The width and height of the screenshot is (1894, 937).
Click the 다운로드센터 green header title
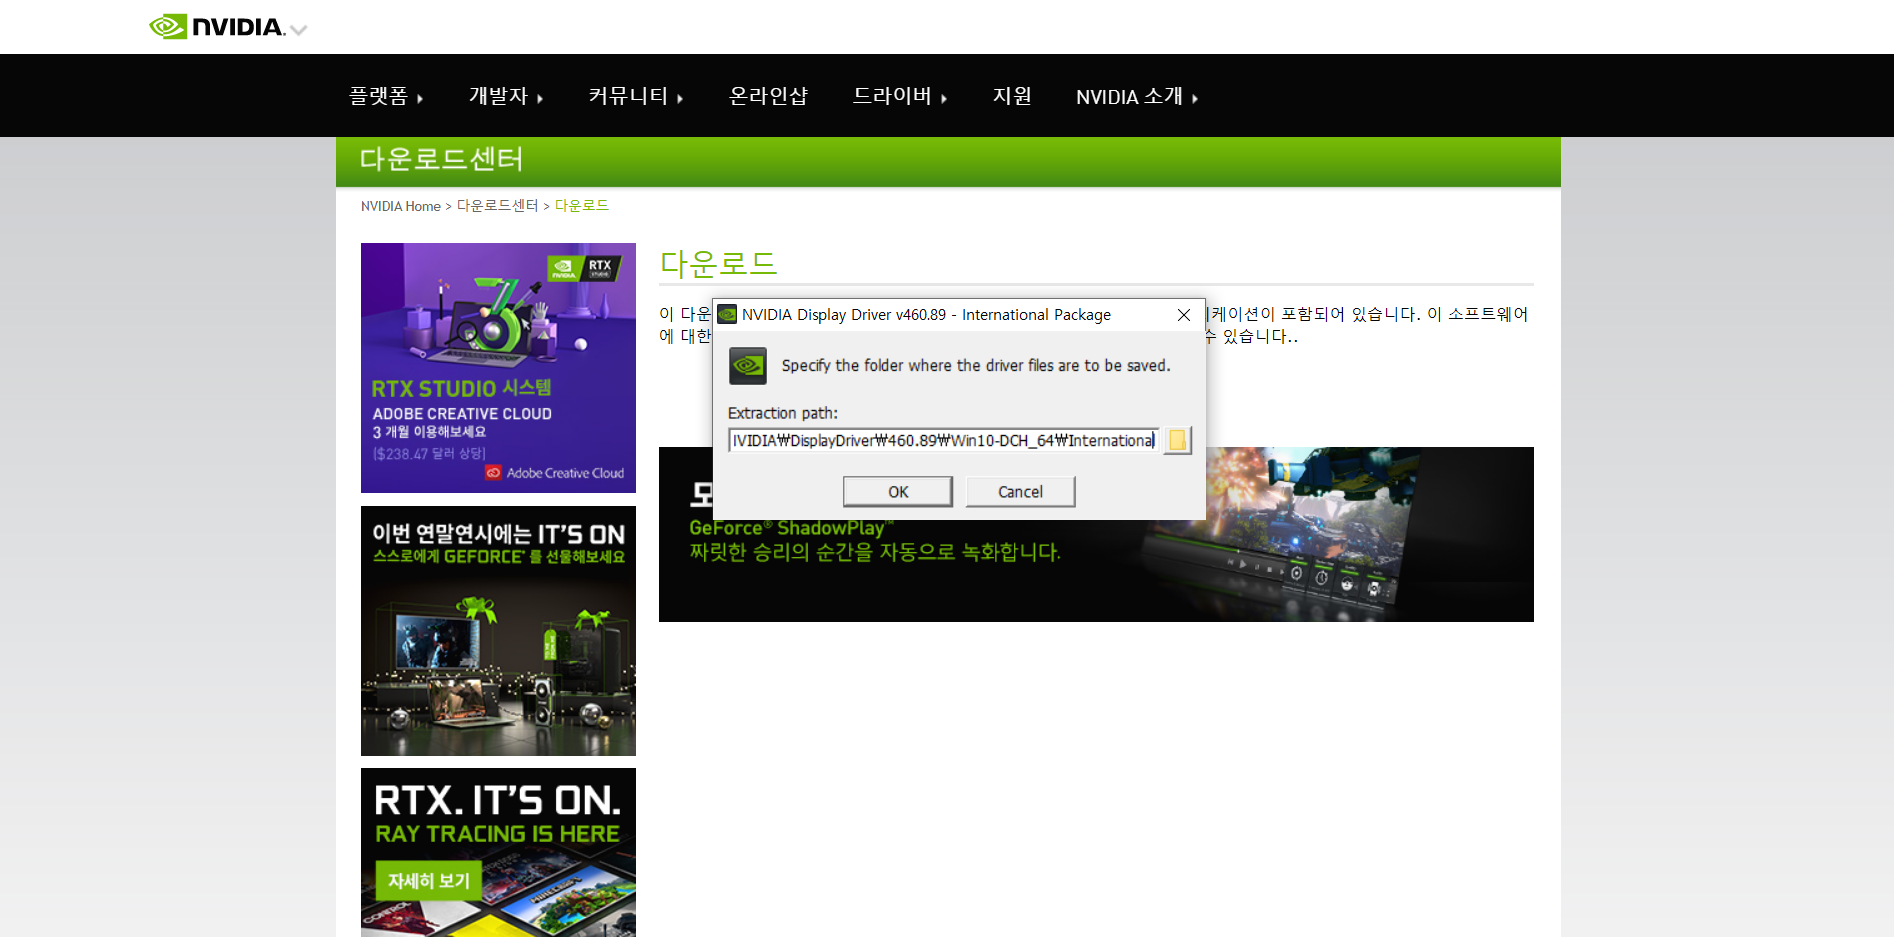coord(441,160)
